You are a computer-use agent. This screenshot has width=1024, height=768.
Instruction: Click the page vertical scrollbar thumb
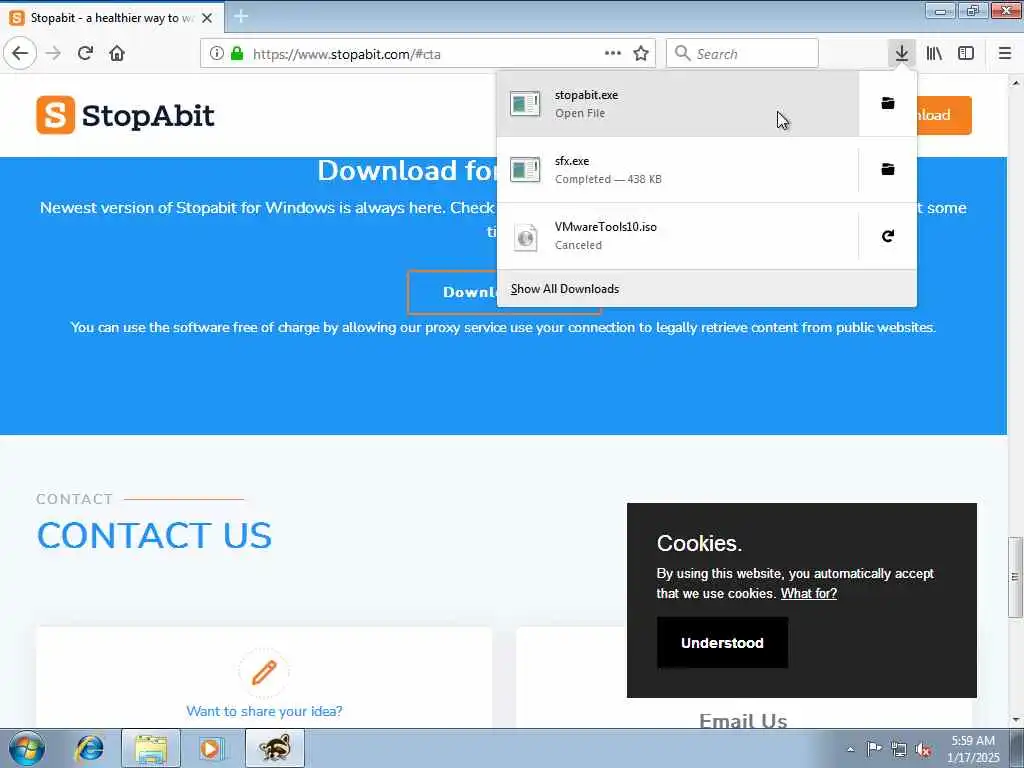[x=1015, y=577]
